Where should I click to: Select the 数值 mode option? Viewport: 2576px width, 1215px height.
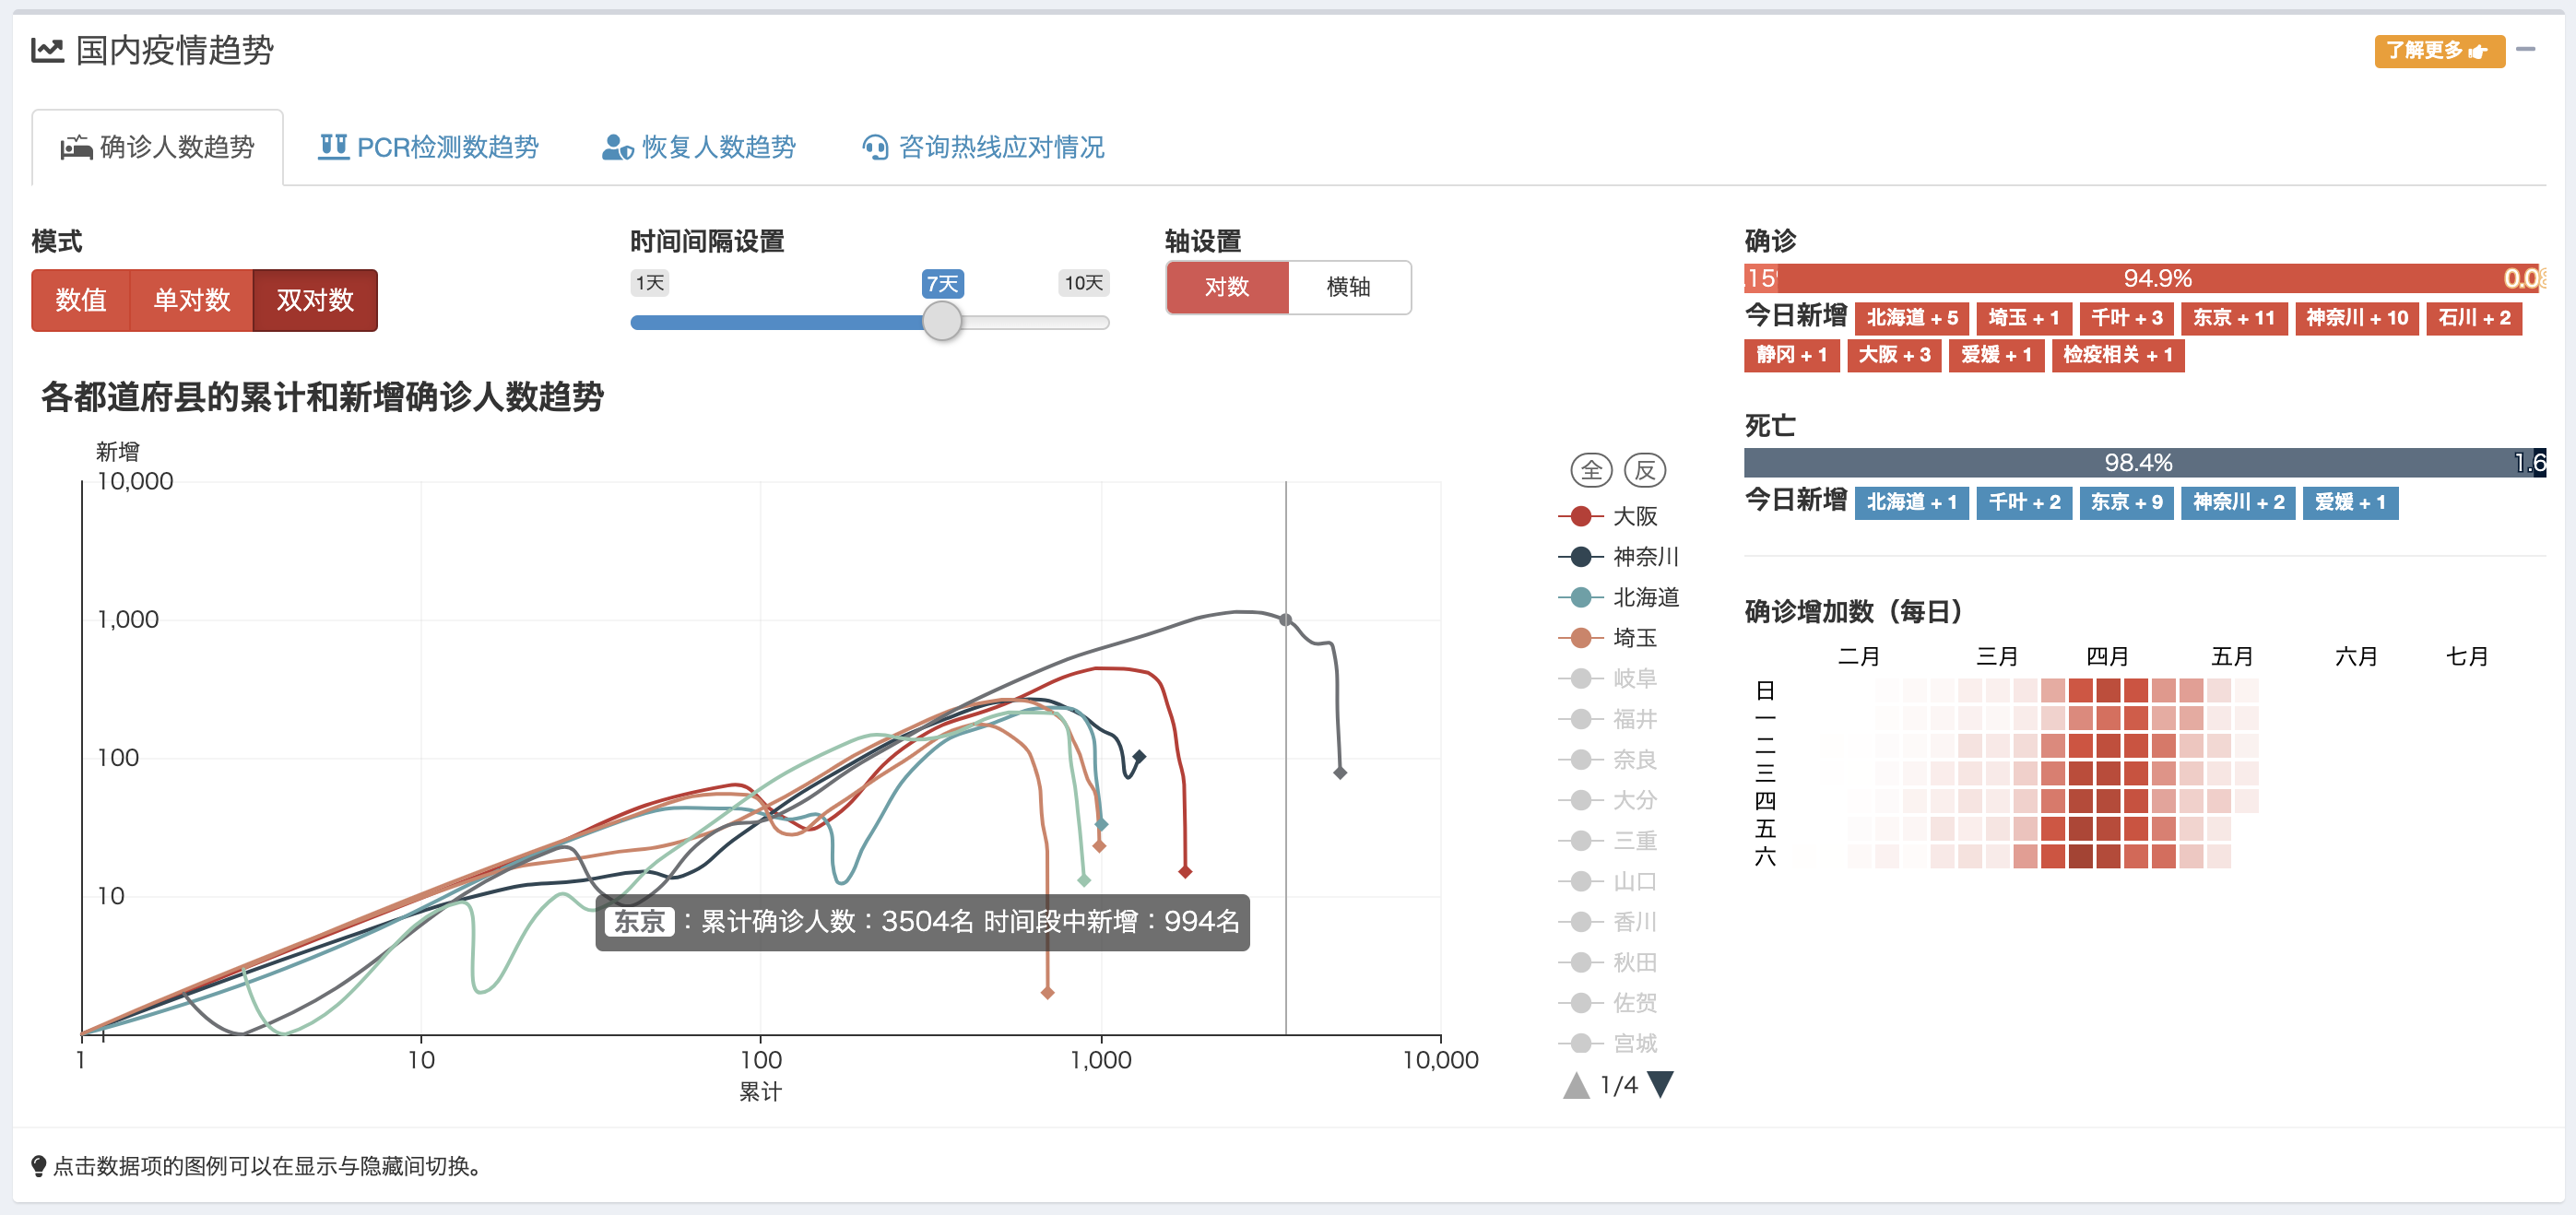pyautogui.click(x=81, y=300)
